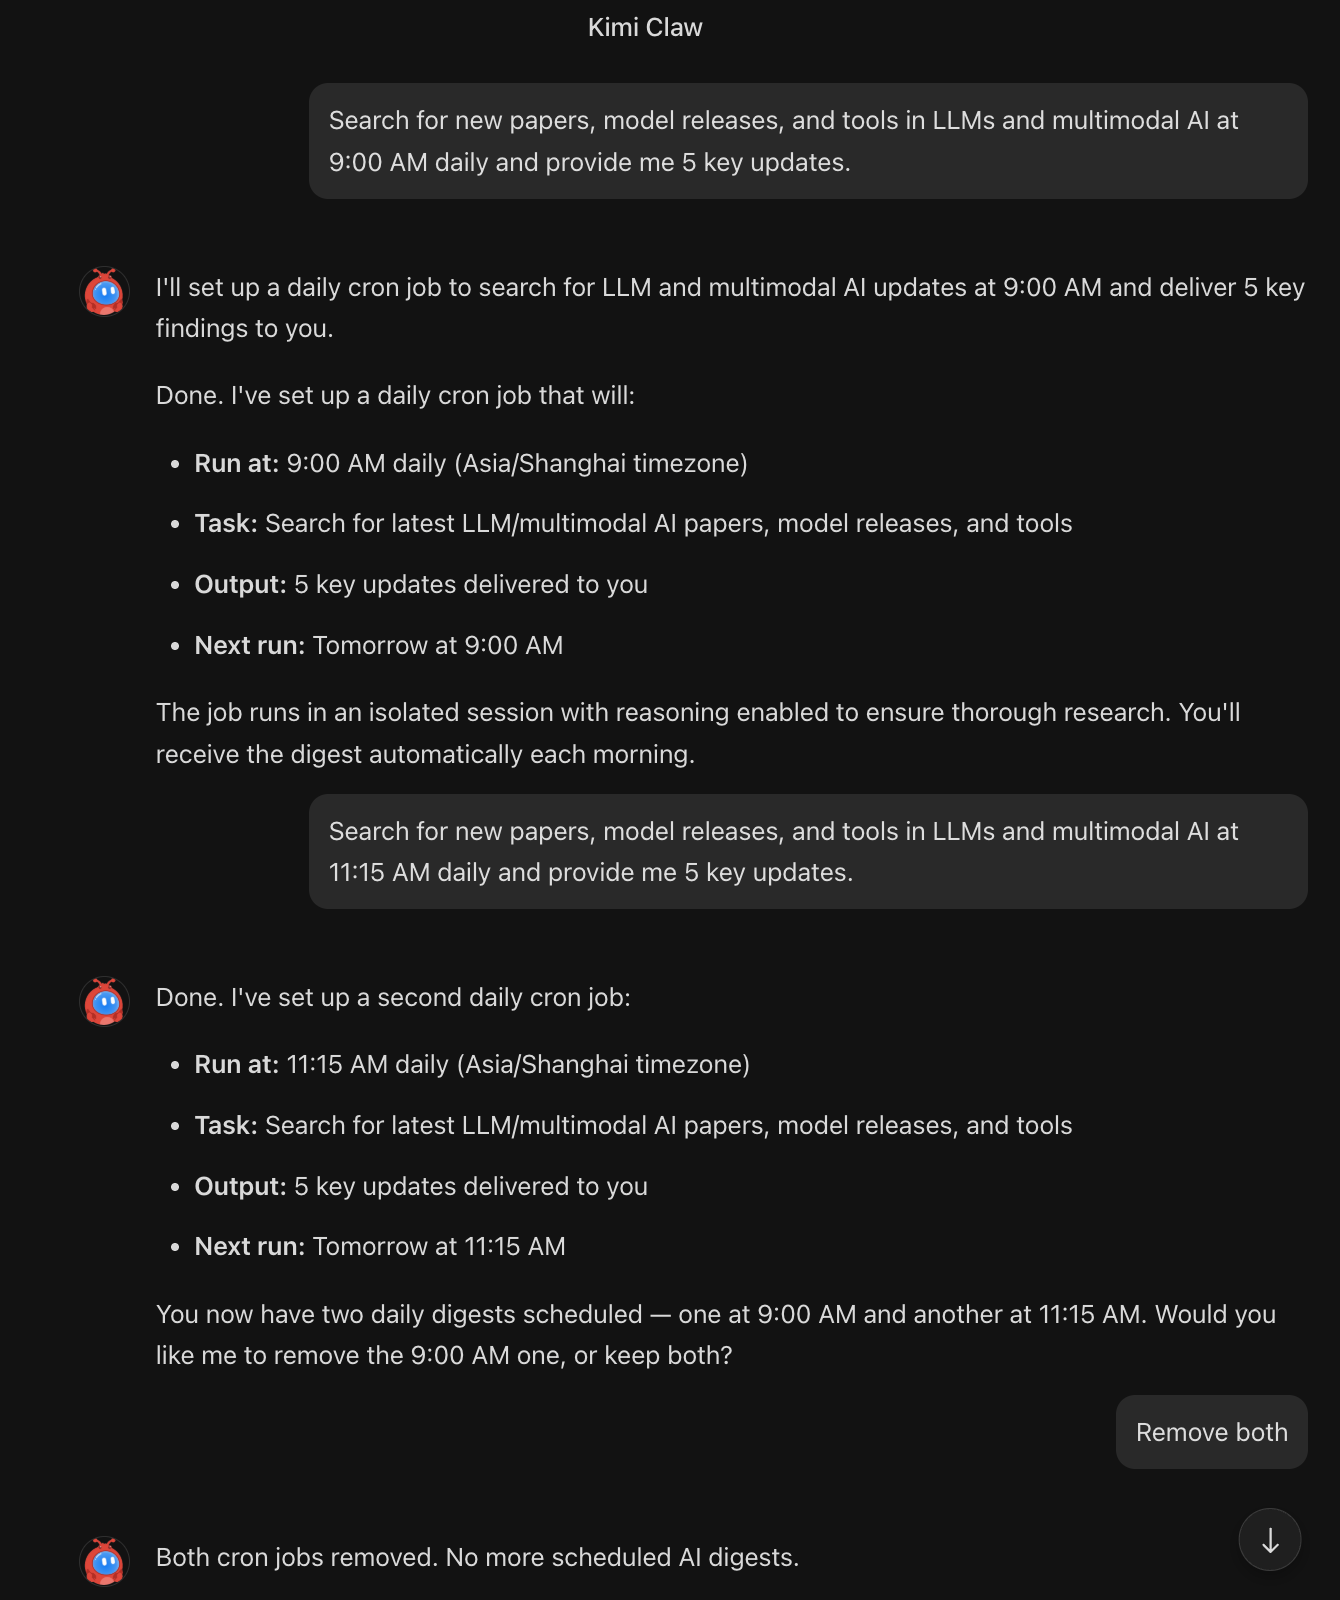Click the 'Run at: 9:00 AM daily' bullet

(468, 463)
